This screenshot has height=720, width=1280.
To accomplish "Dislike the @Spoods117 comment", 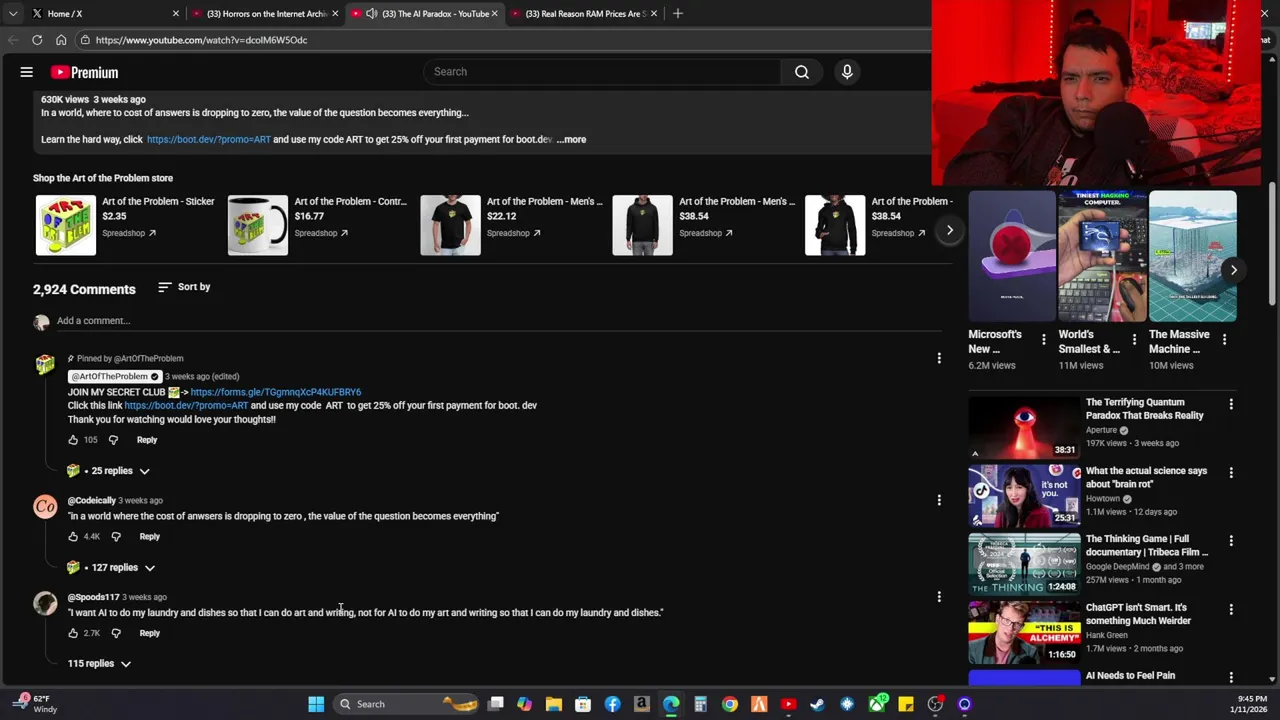I will click(116, 633).
